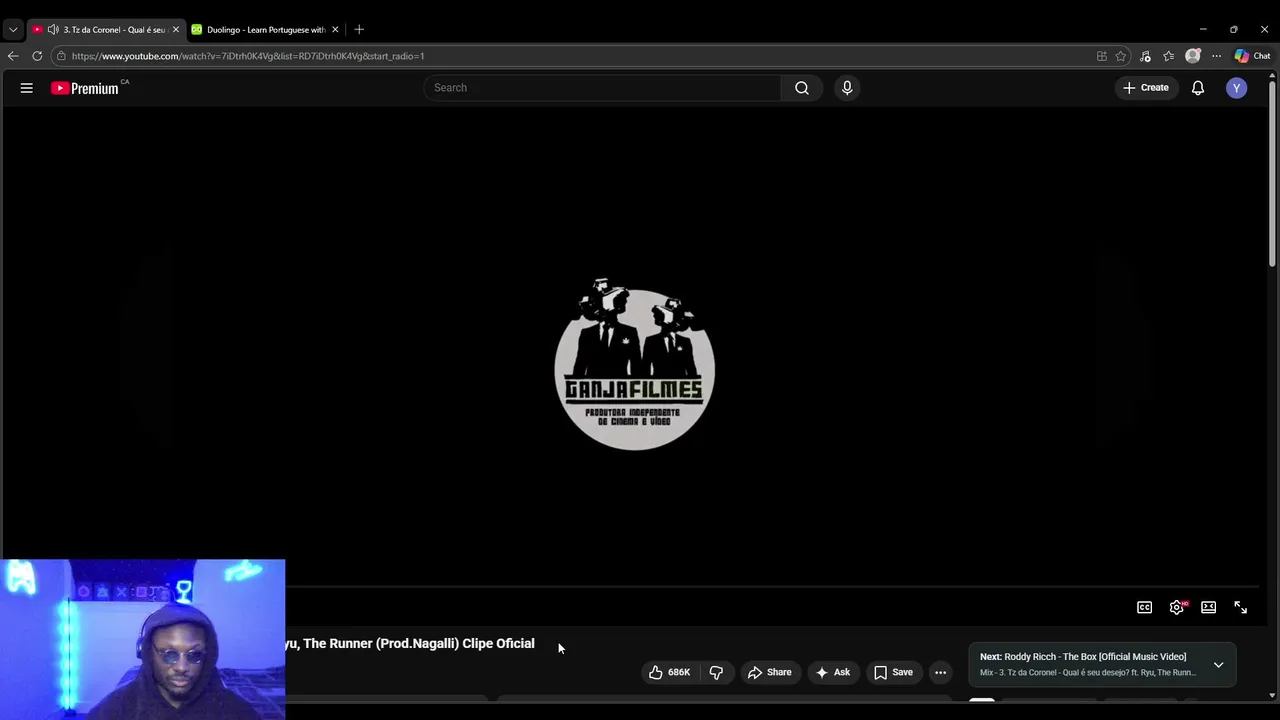
Task: Close the Duolingo tab
Action: 335,30
